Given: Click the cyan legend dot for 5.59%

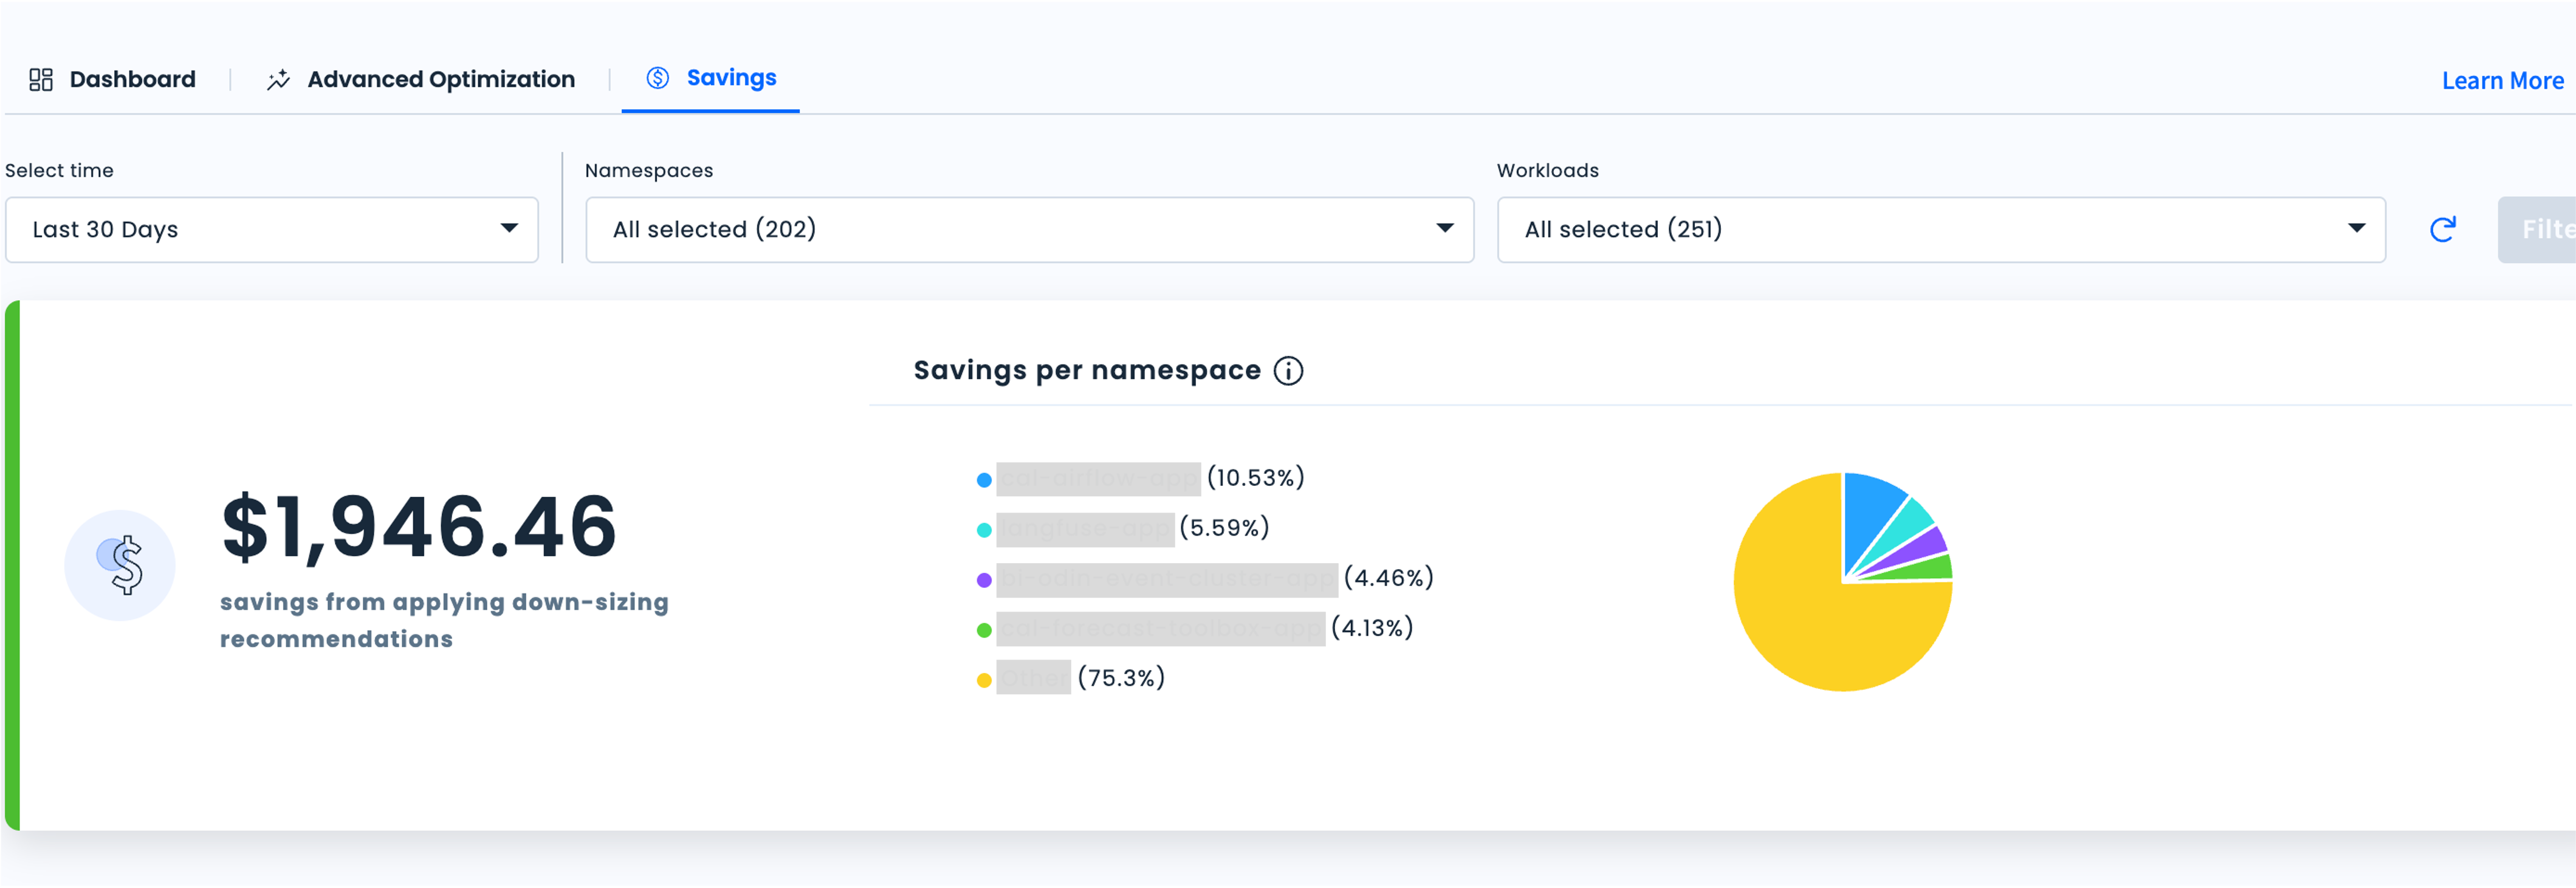Looking at the screenshot, I should pyautogui.click(x=984, y=530).
